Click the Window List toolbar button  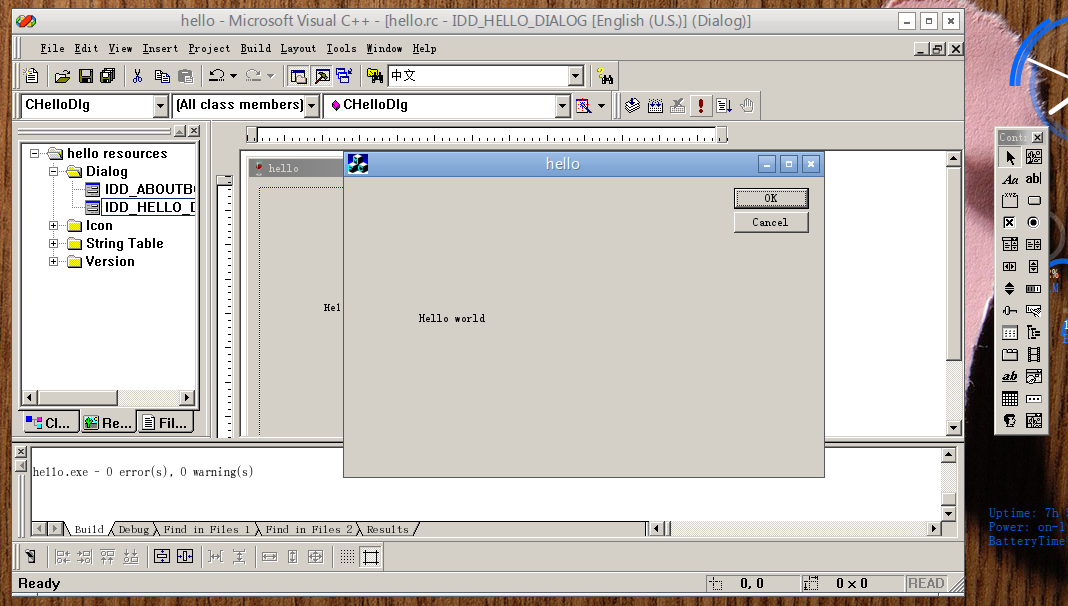pyautogui.click(x=344, y=76)
